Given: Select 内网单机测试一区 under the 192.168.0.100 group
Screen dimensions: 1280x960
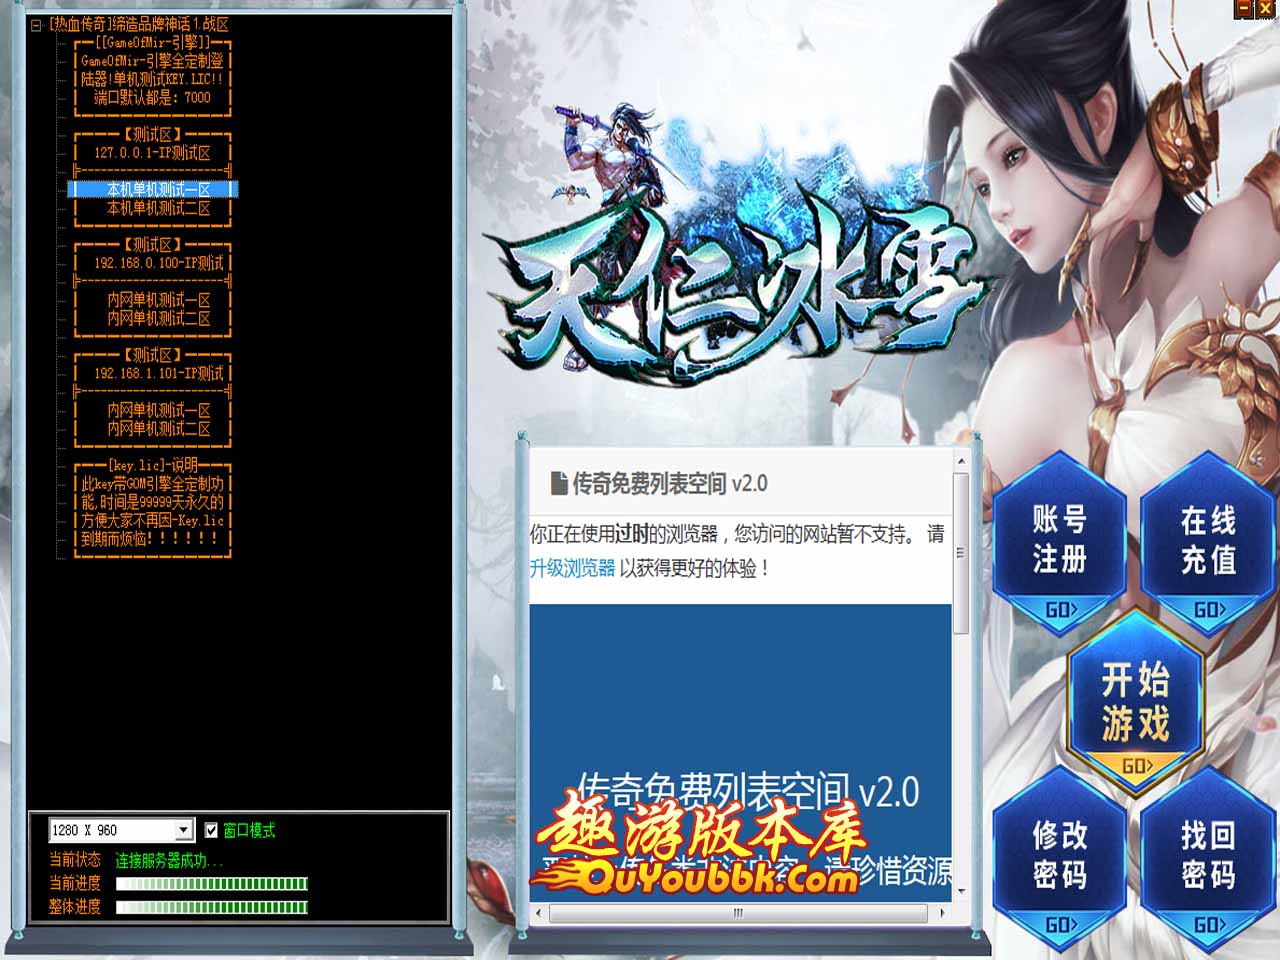Looking at the screenshot, I should click(159, 300).
